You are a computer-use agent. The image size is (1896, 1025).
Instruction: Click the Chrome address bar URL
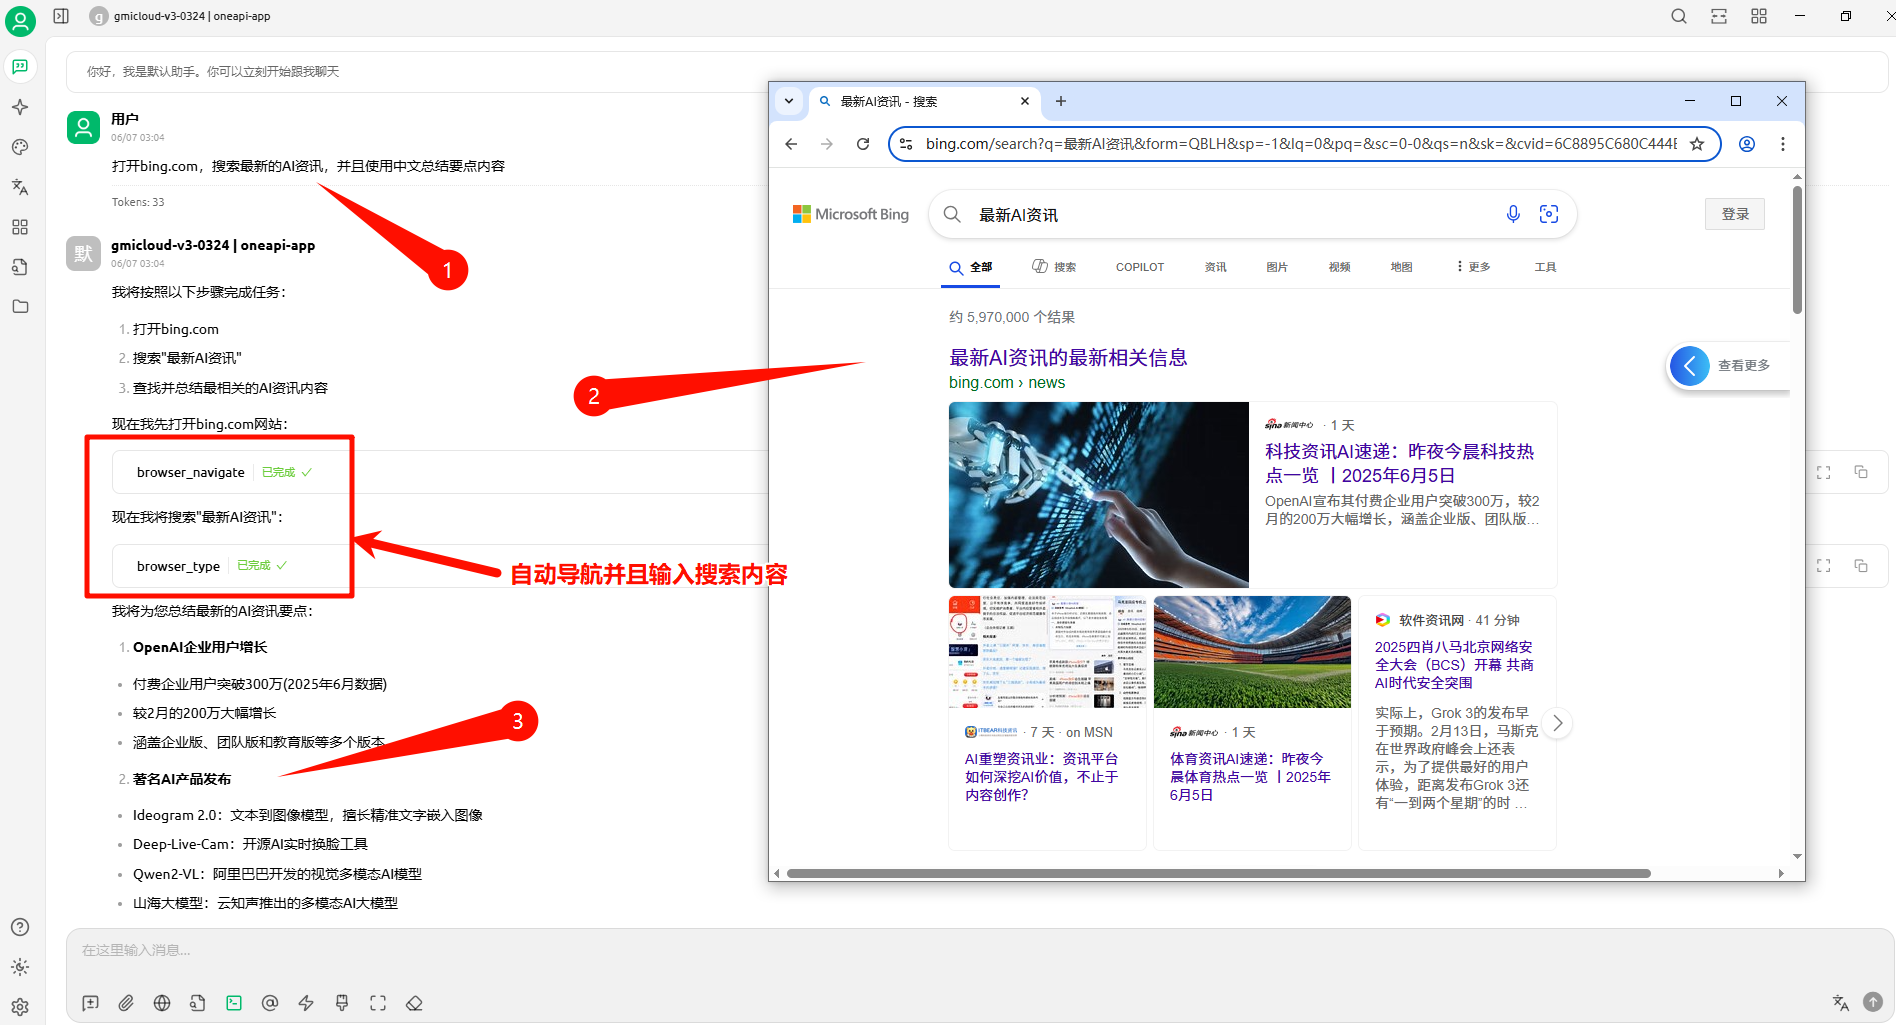click(1302, 144)
